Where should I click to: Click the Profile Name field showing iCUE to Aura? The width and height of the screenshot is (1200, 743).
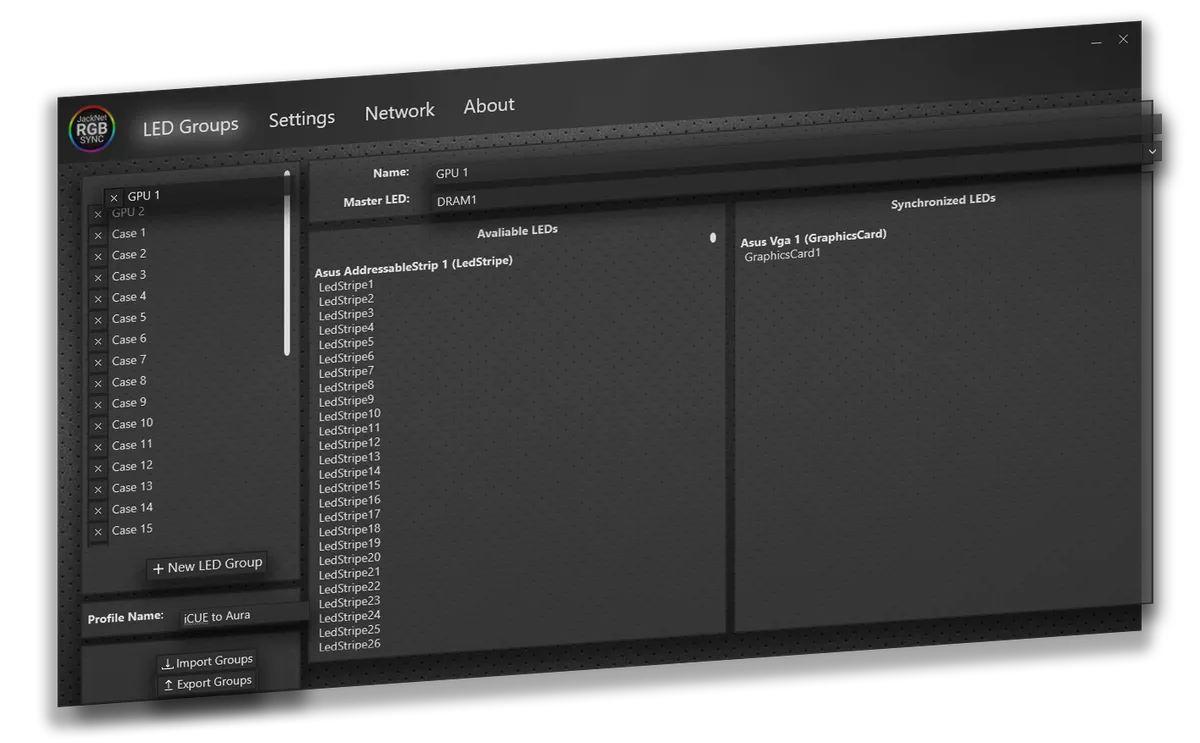click(217, 616)
